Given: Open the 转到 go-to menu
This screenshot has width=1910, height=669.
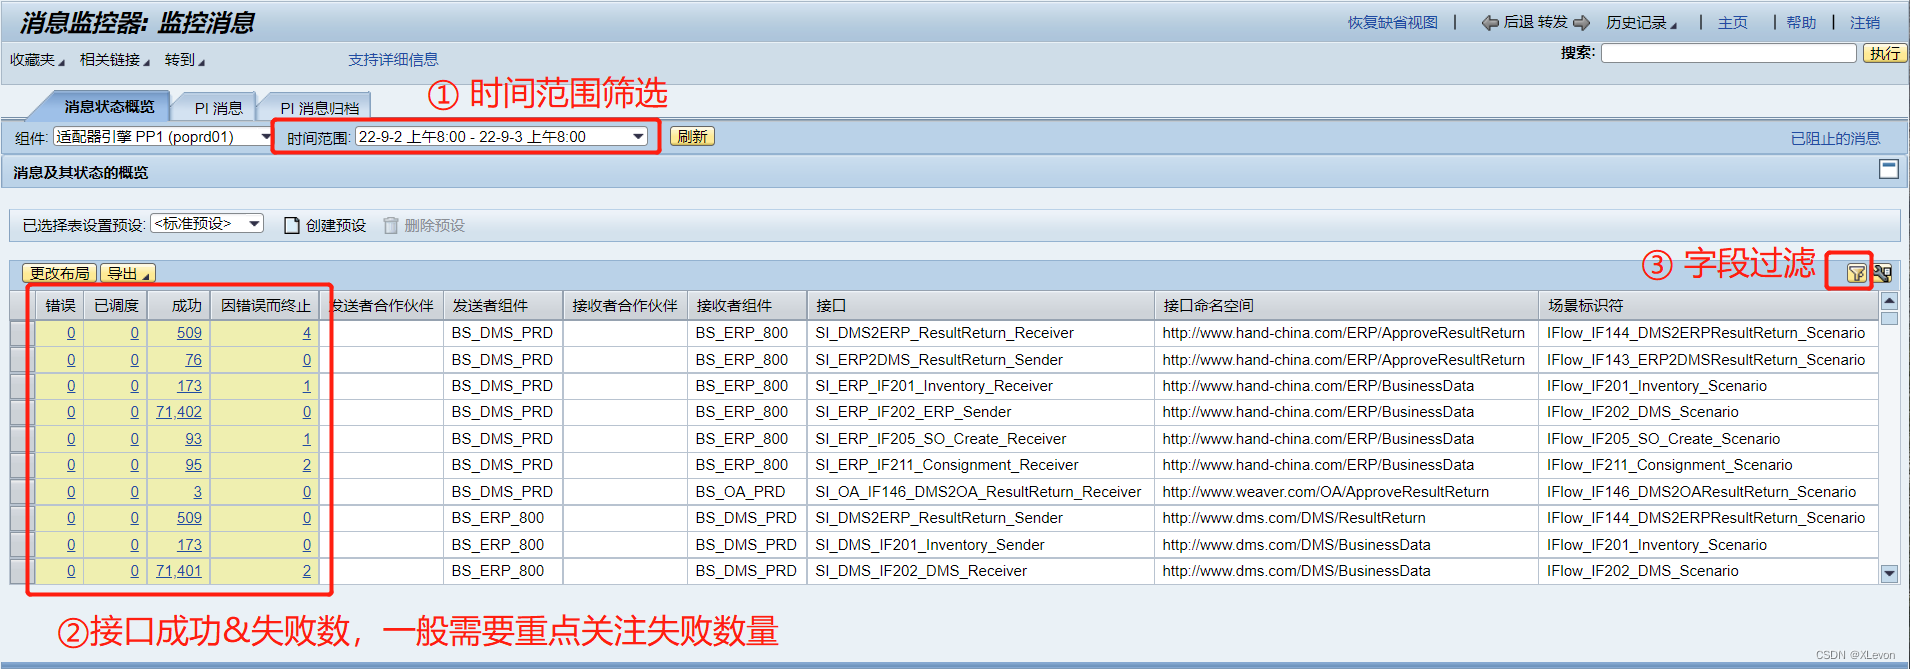Looking at the screenshot, I should (185, 60).
